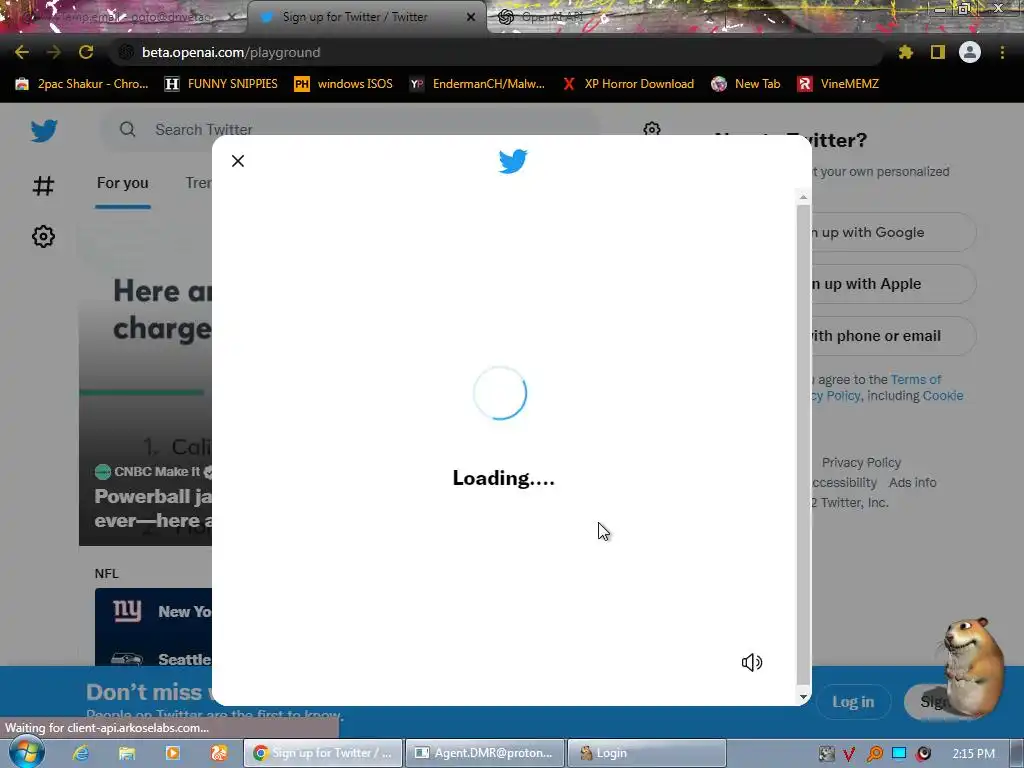Open the orange paint app on taskbar
Viewport: 1024px width, 768px height.
tap(218, 753)
